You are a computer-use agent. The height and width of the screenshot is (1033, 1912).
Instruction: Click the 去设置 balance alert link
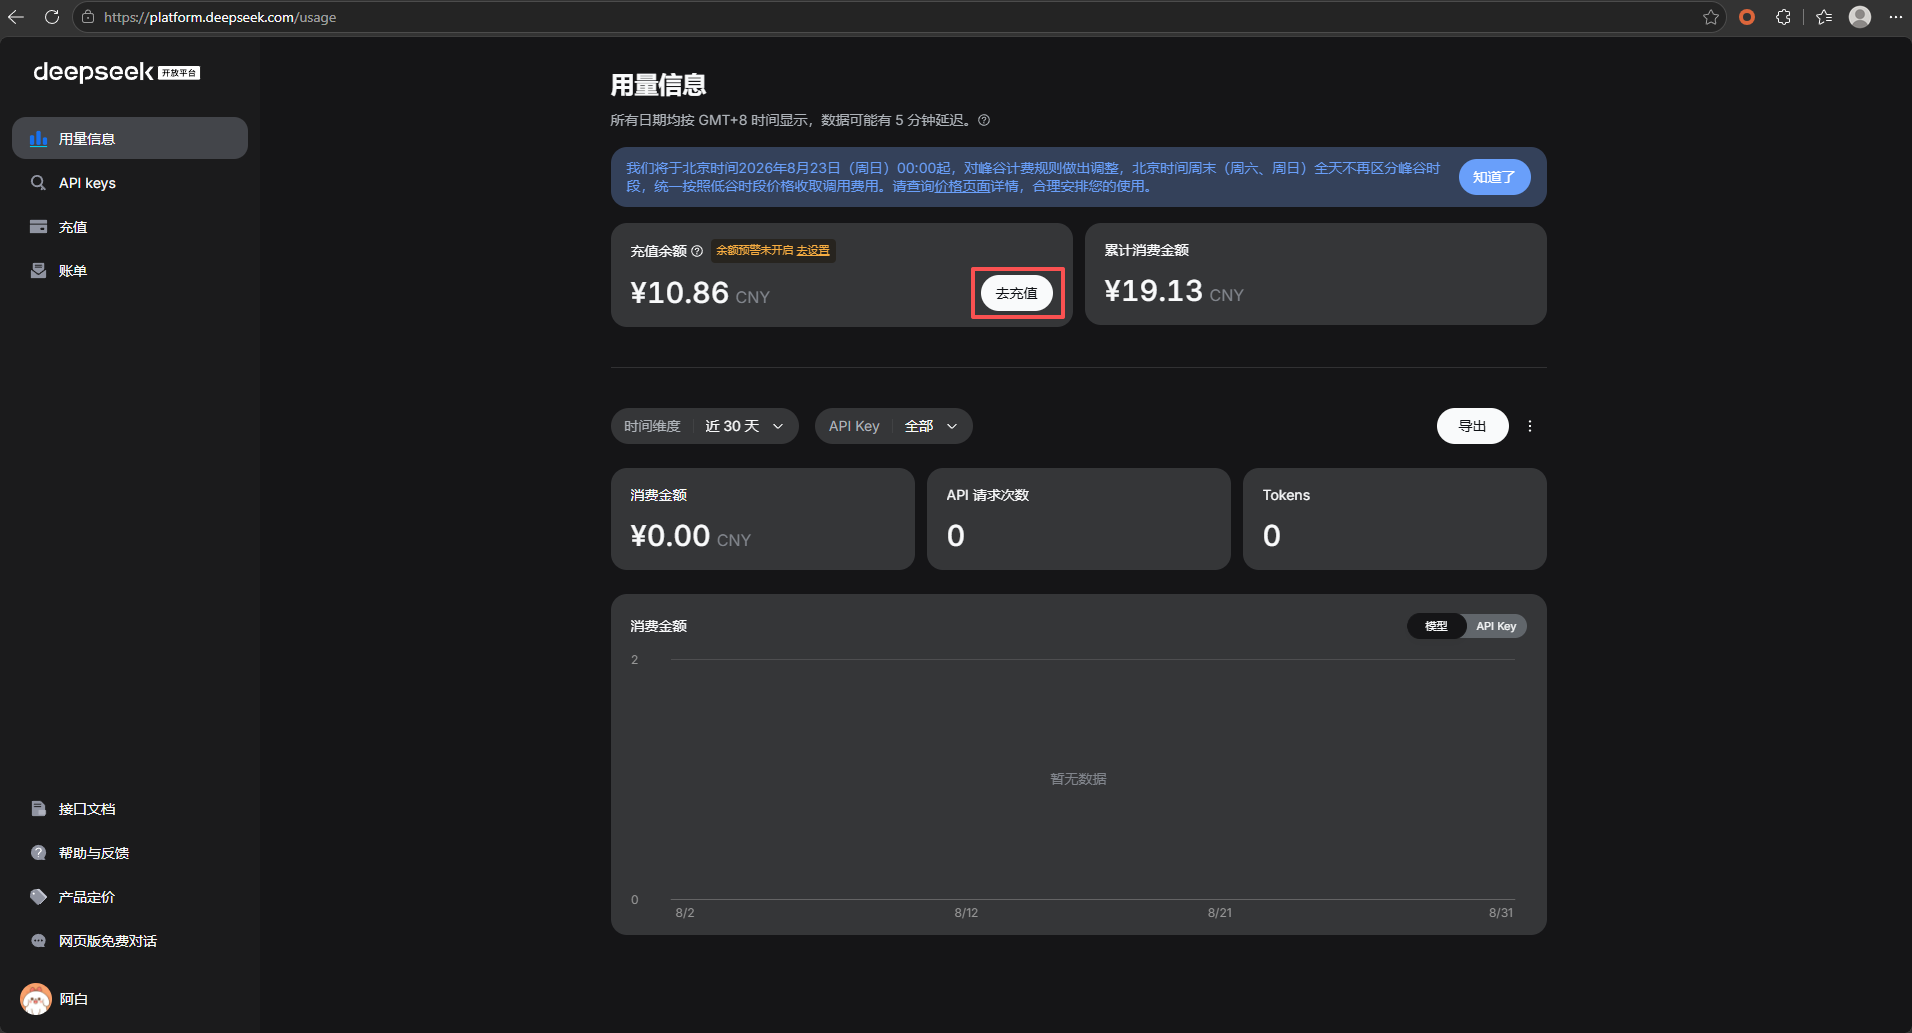pyautogui.click(x=813, y=250)
